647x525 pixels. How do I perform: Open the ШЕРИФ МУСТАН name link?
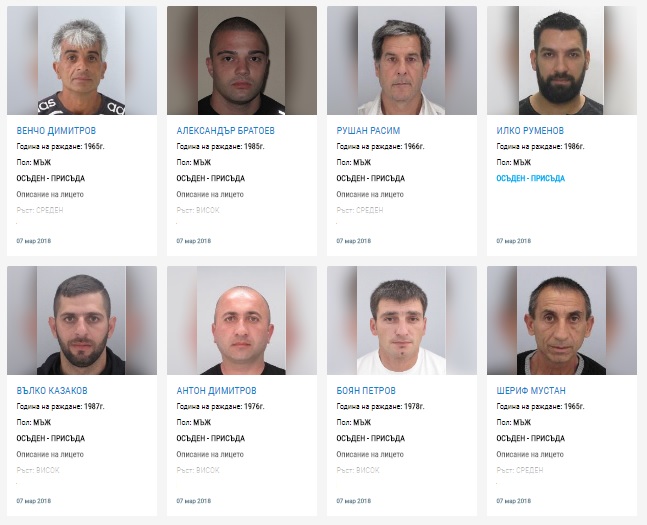coord(531,390)
